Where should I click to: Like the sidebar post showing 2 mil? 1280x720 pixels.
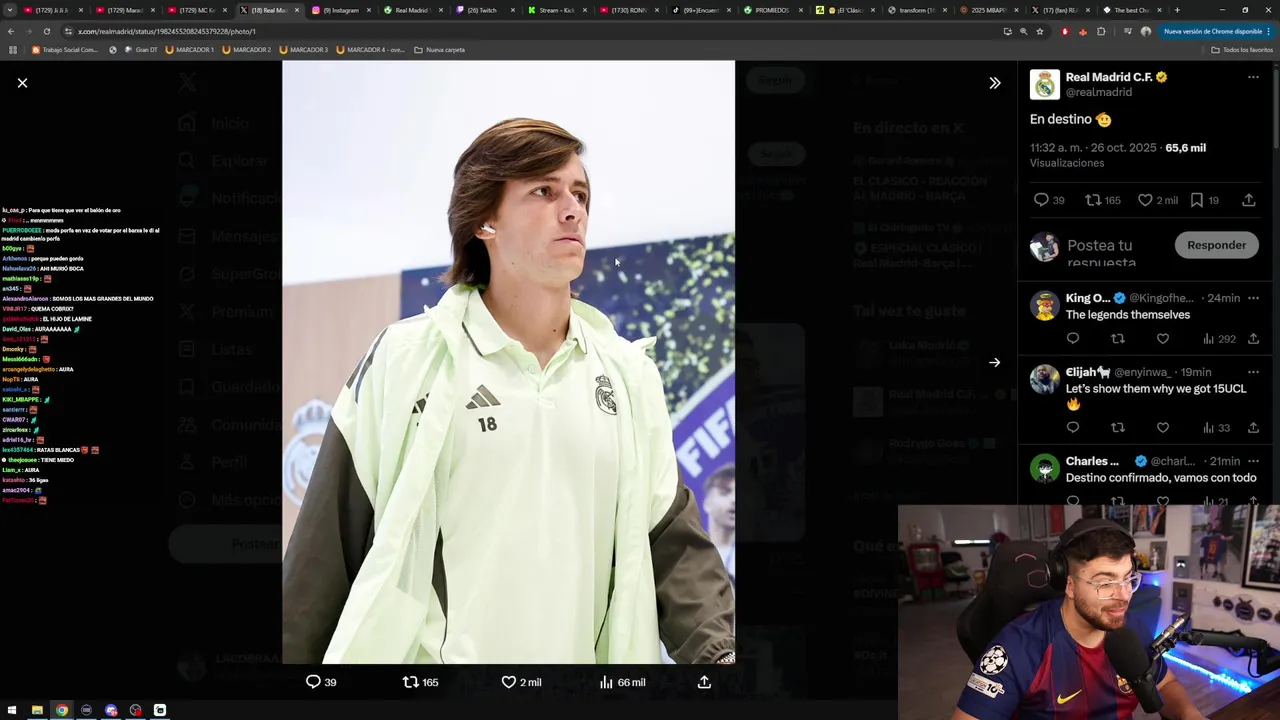tap(1158, 200)
